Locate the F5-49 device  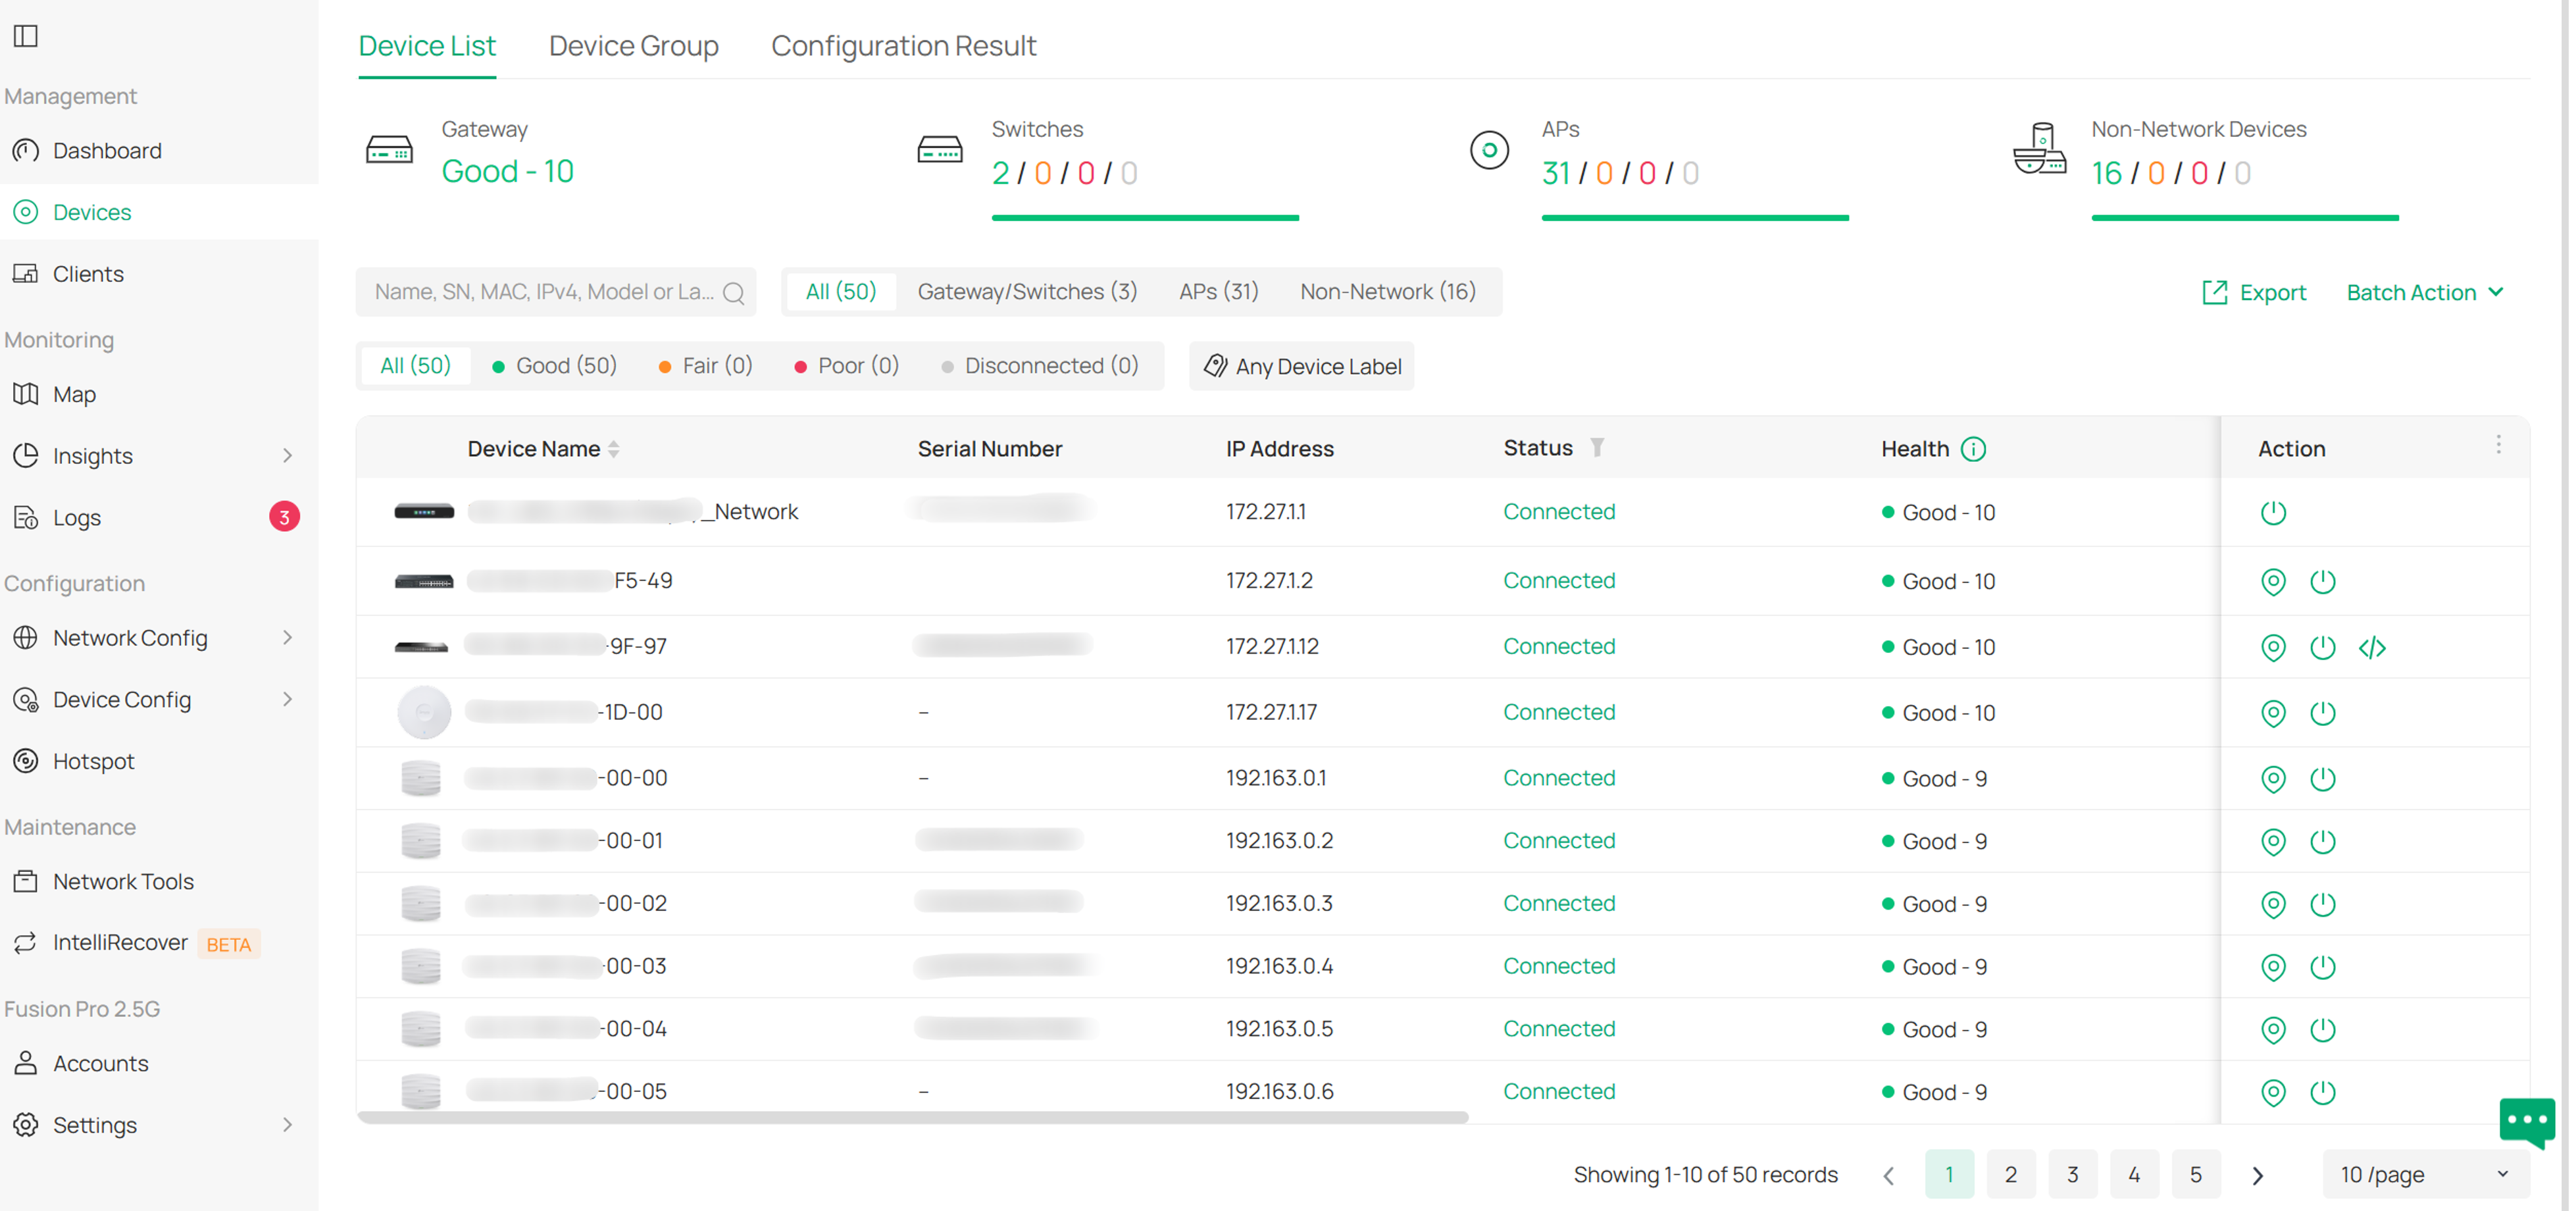pos(2273,581)
